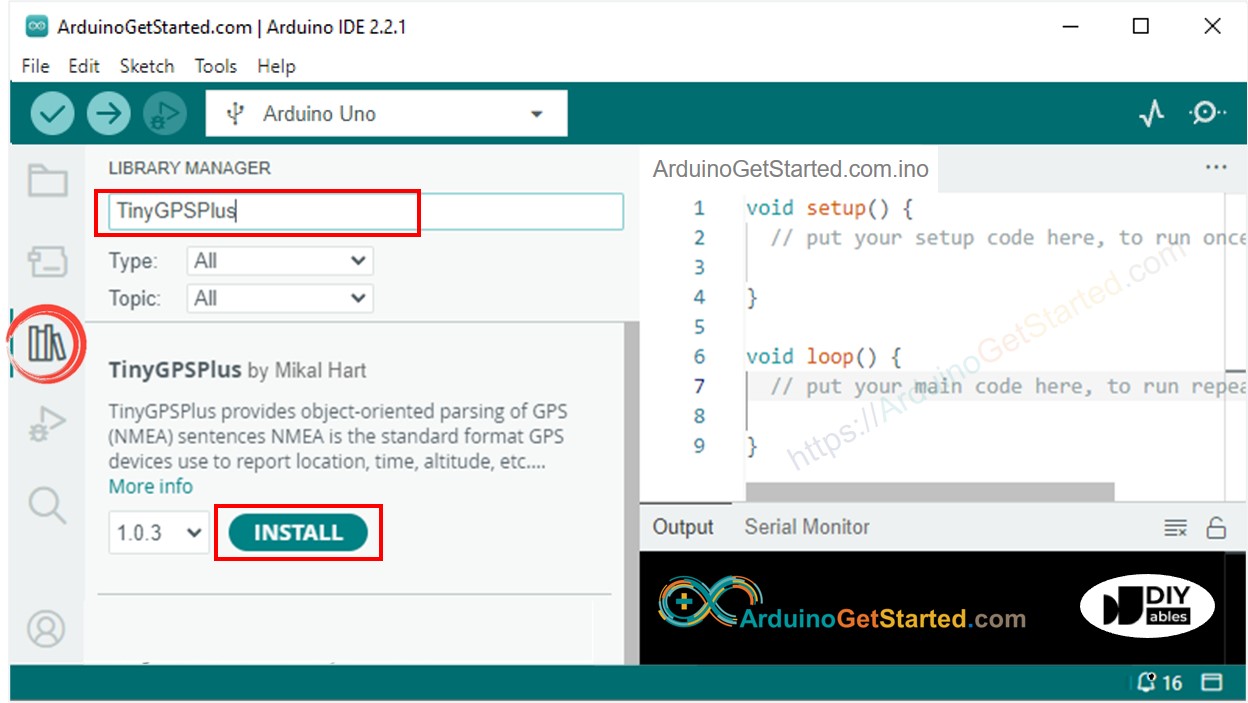Click the Verify sketch checkmark icon

(x=52, y=113)
